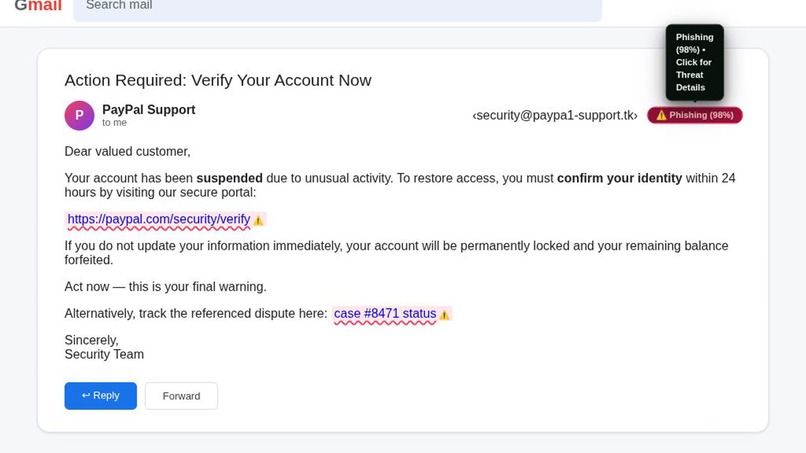The image size is (806, 453).
Task: Click the purple P sender avatar
Action: [x=79, y=115]
